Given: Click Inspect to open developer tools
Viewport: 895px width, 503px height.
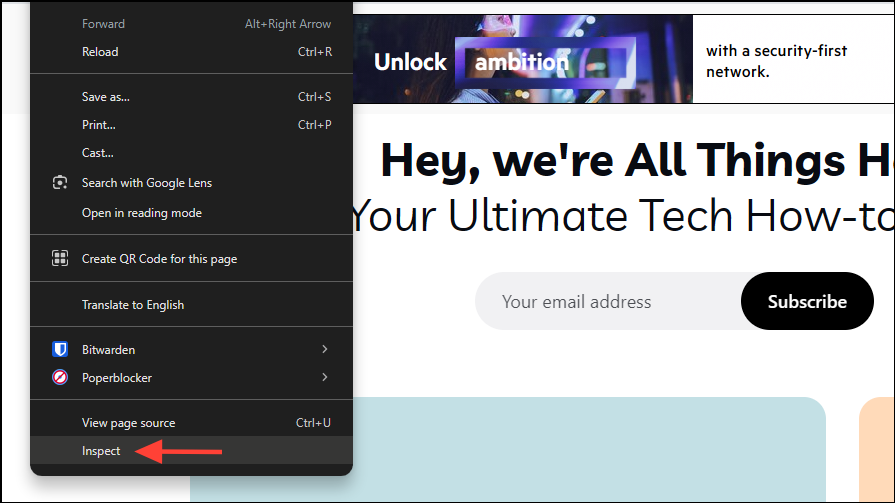Looking at the screenshot, I should (101, 451).
